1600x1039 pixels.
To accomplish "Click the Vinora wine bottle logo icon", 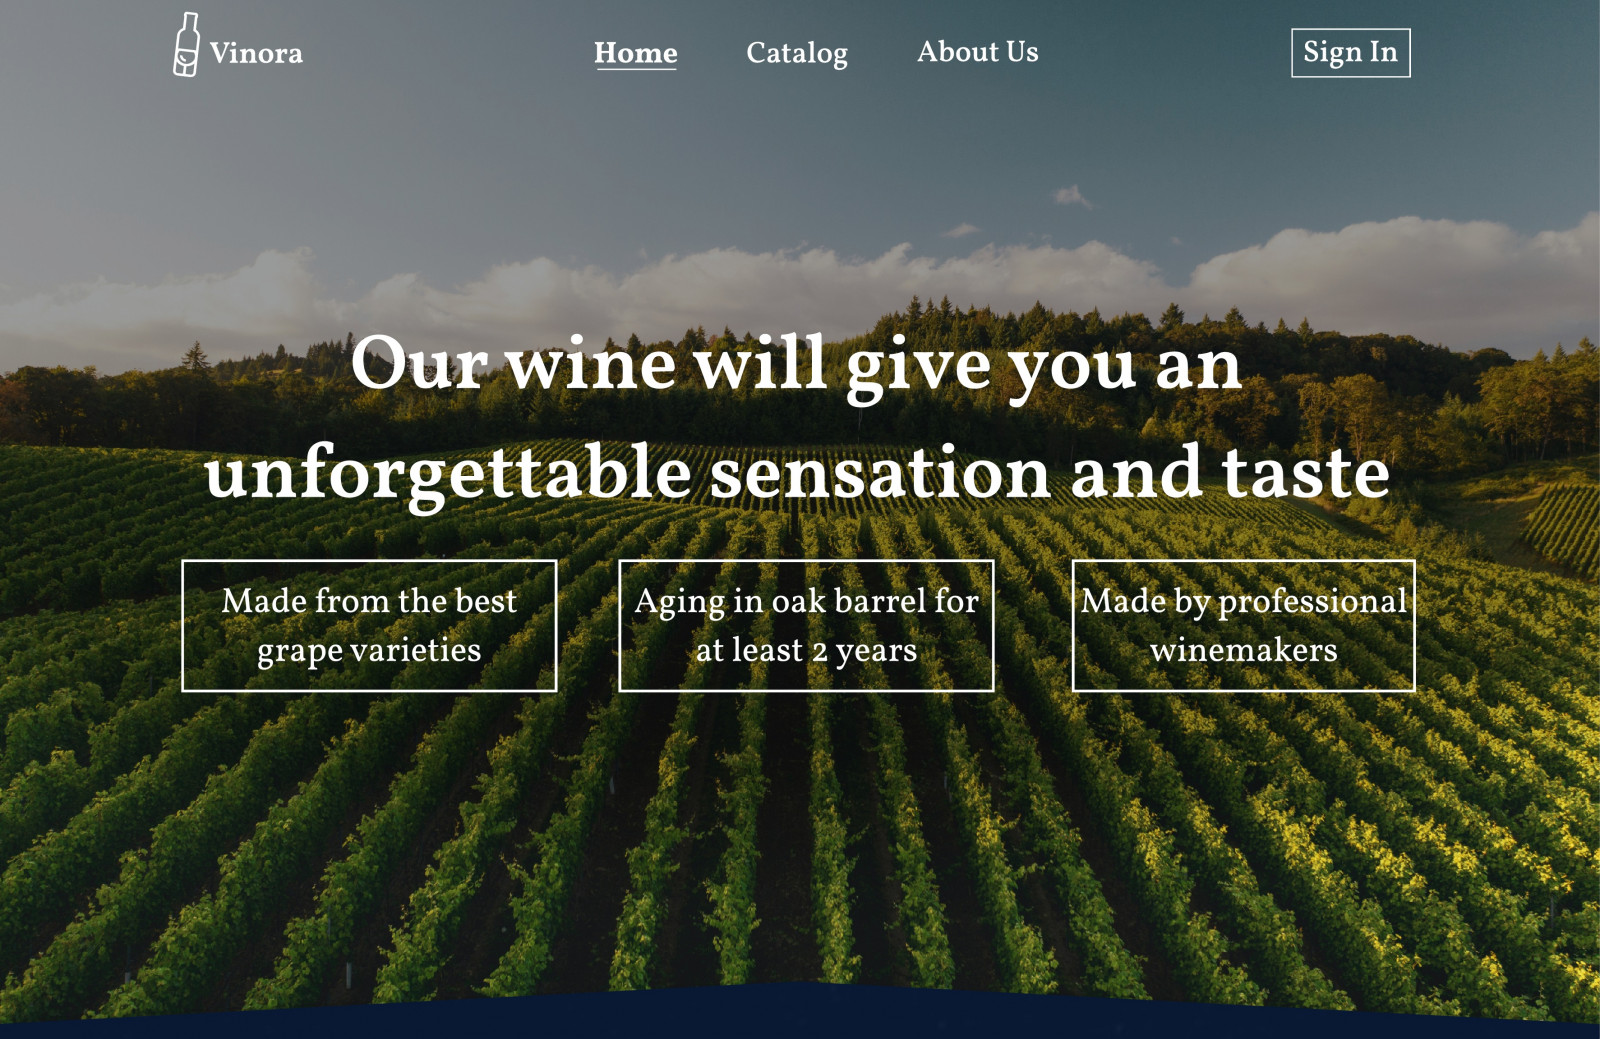I will coord(186,45).
